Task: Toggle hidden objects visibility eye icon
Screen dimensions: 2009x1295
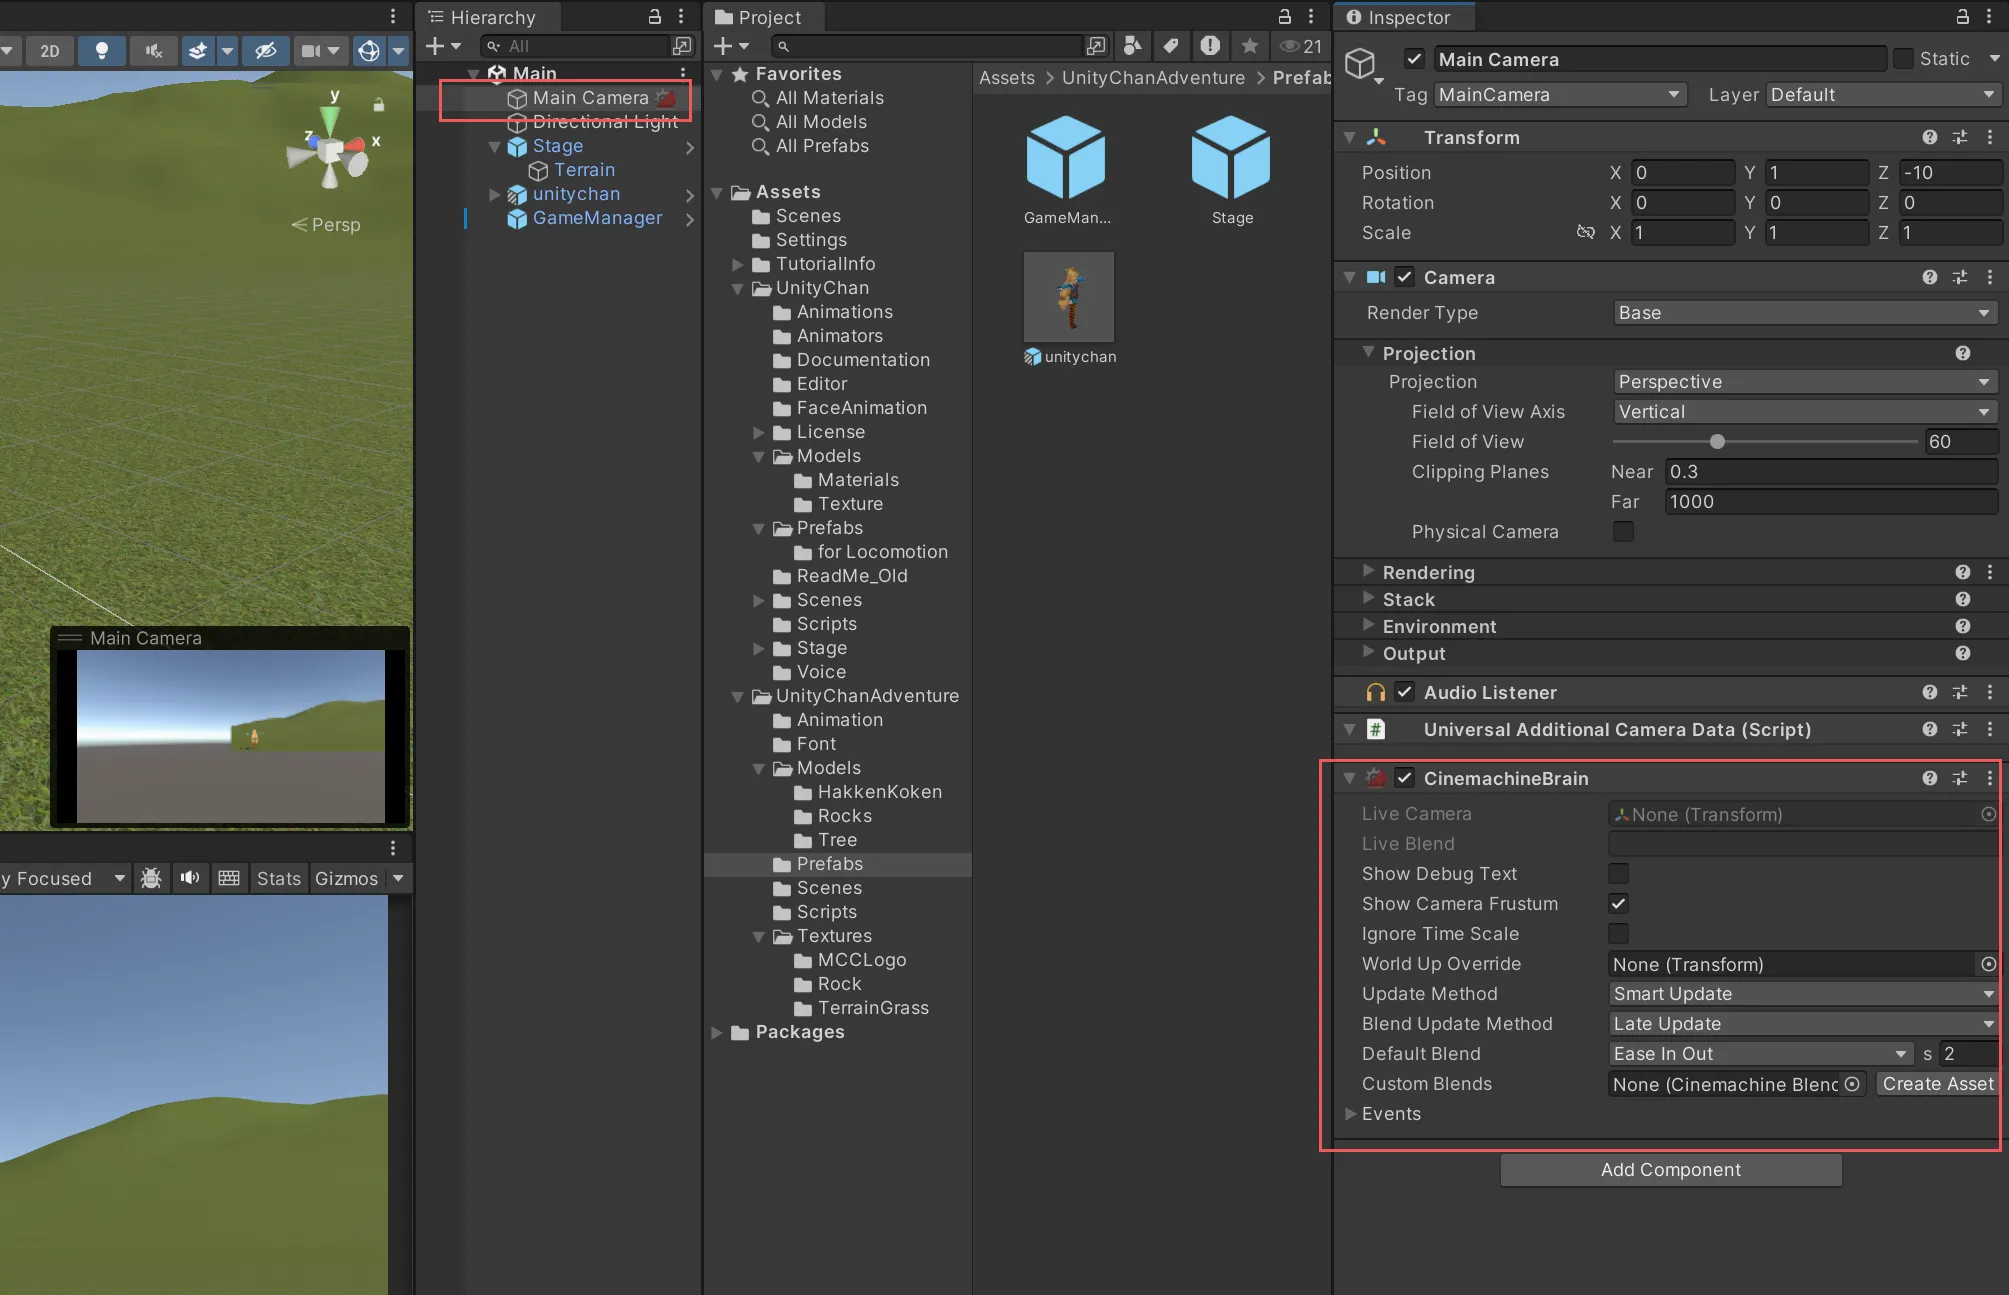Action: [265, 50]
